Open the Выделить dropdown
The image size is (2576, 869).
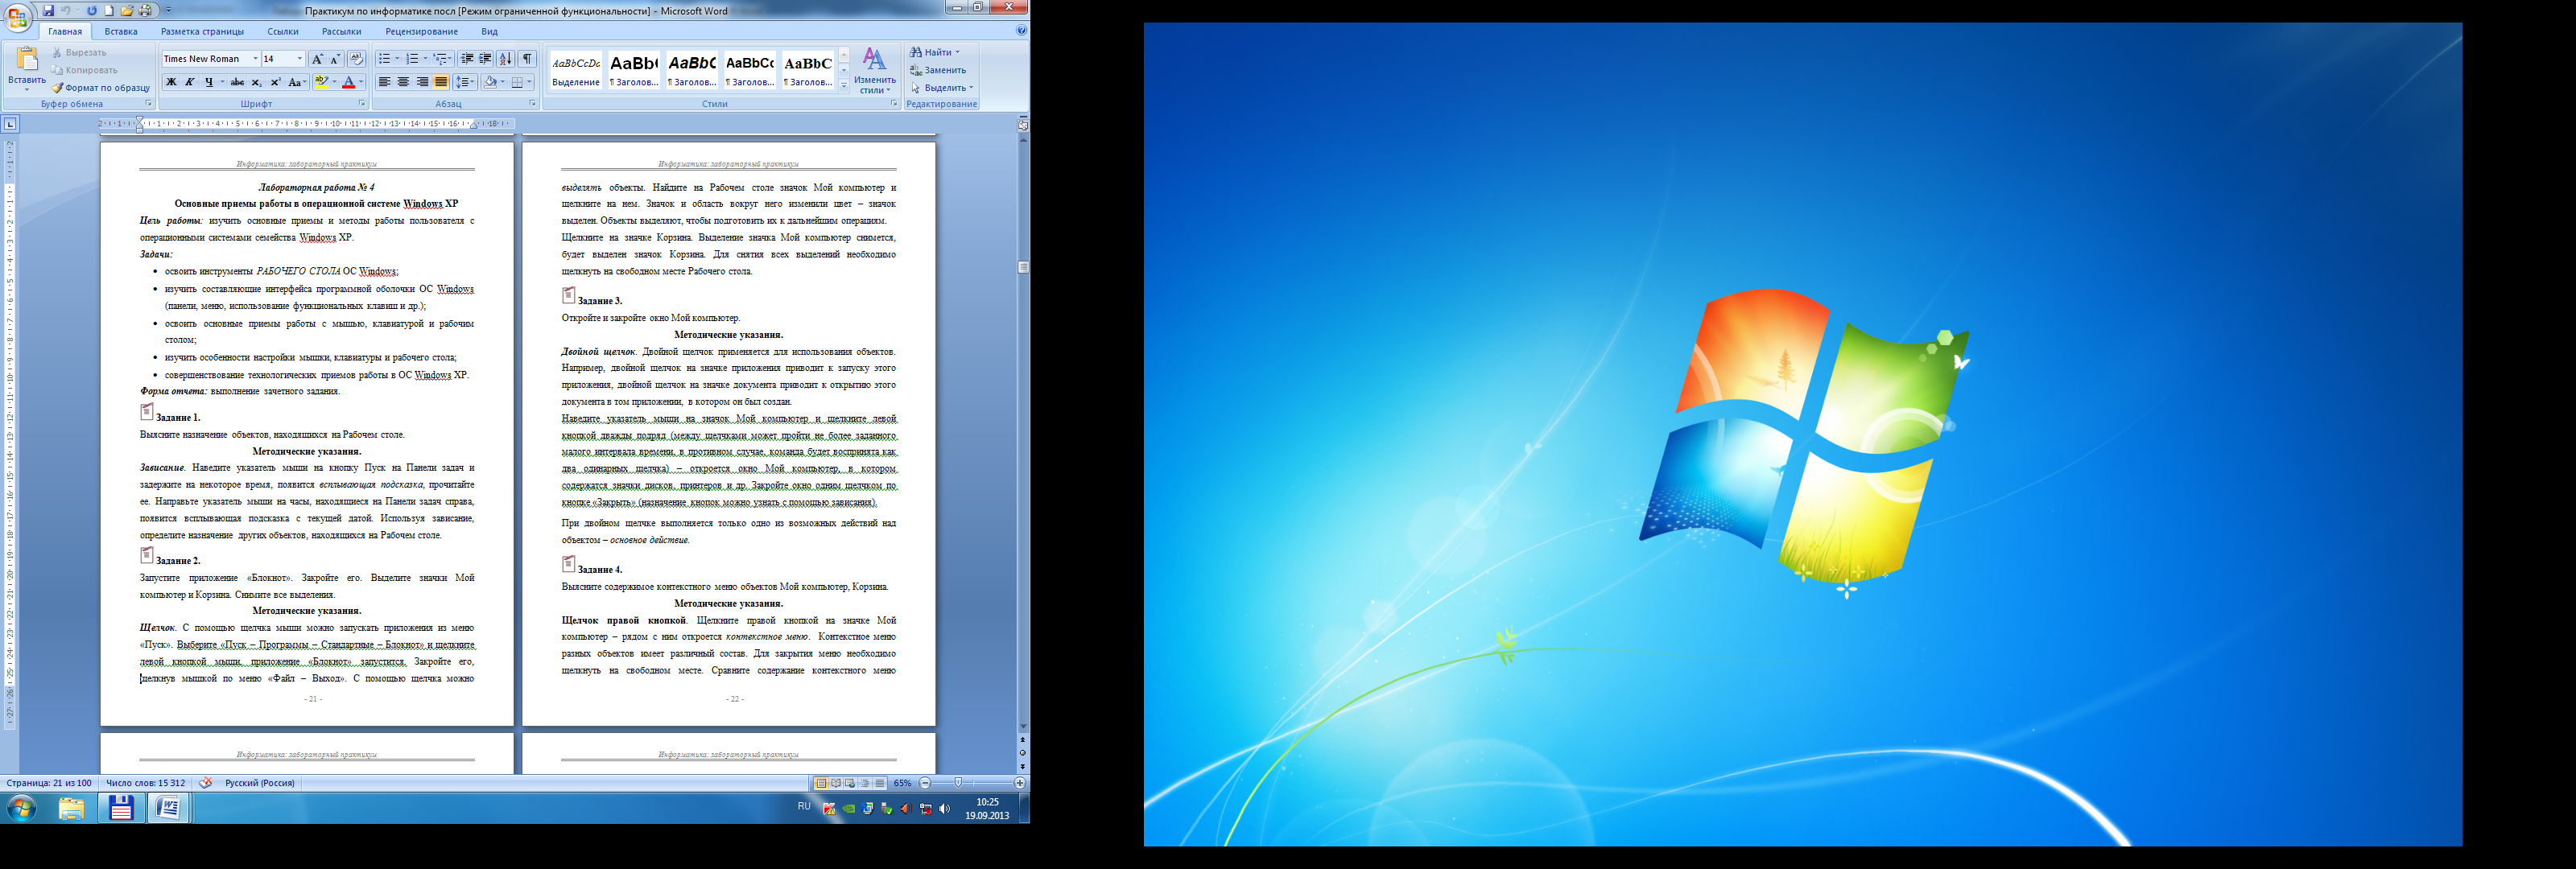coord(942,88)
